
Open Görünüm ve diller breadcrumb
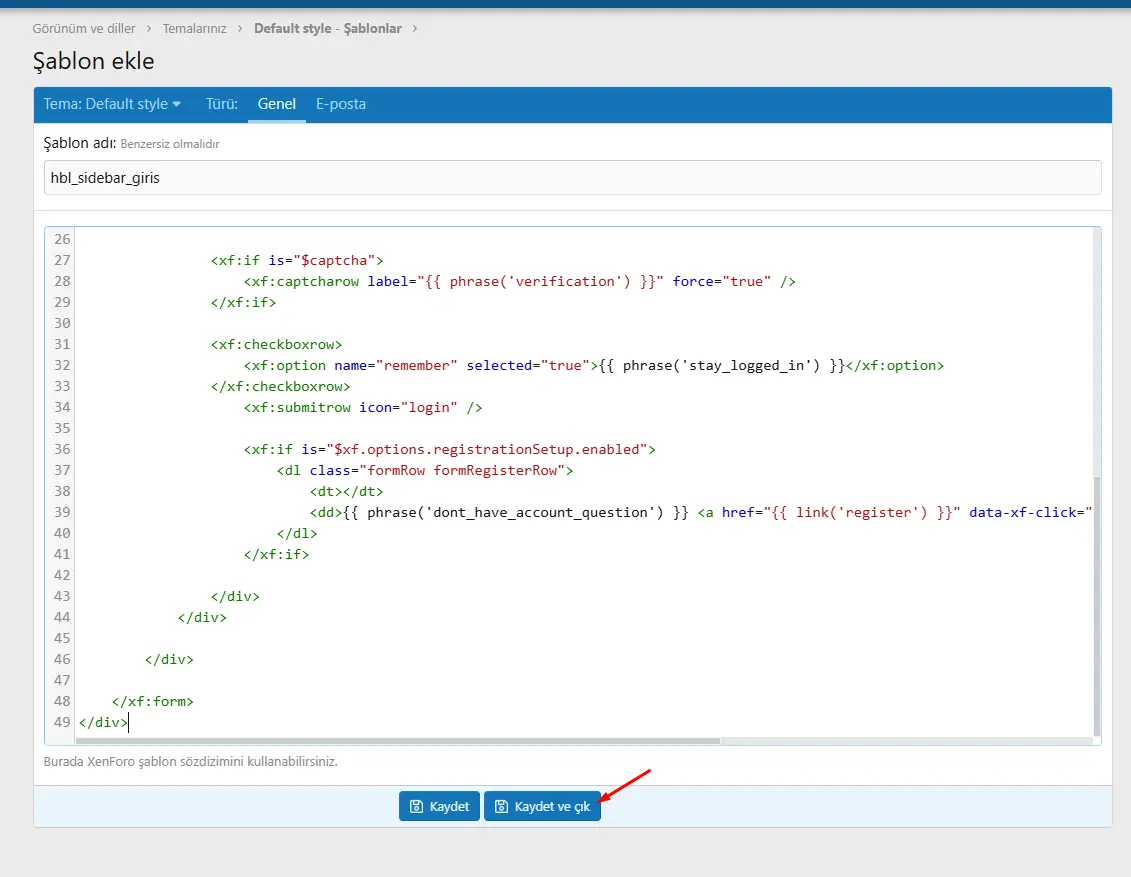point(84,28)
